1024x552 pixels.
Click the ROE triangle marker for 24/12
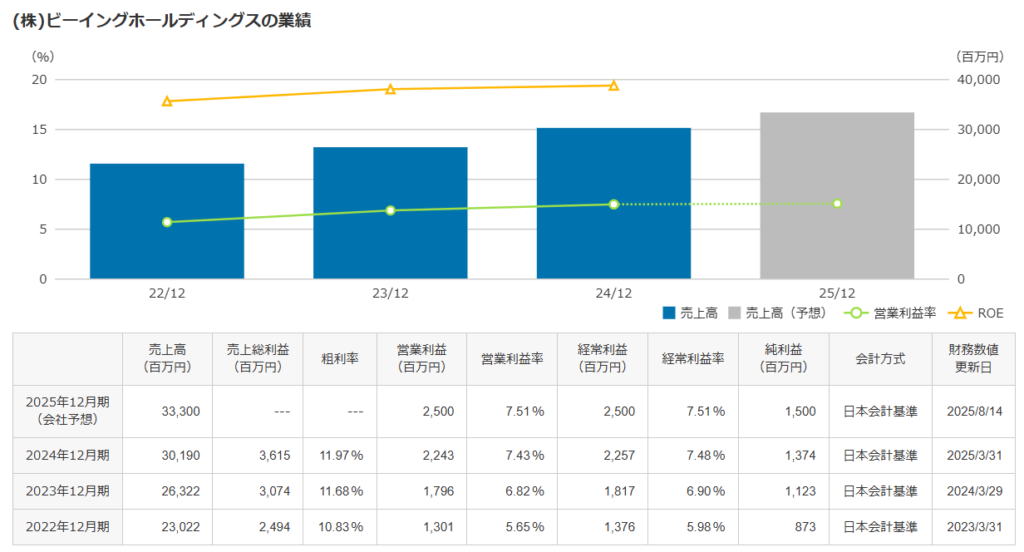pos(614,85)
